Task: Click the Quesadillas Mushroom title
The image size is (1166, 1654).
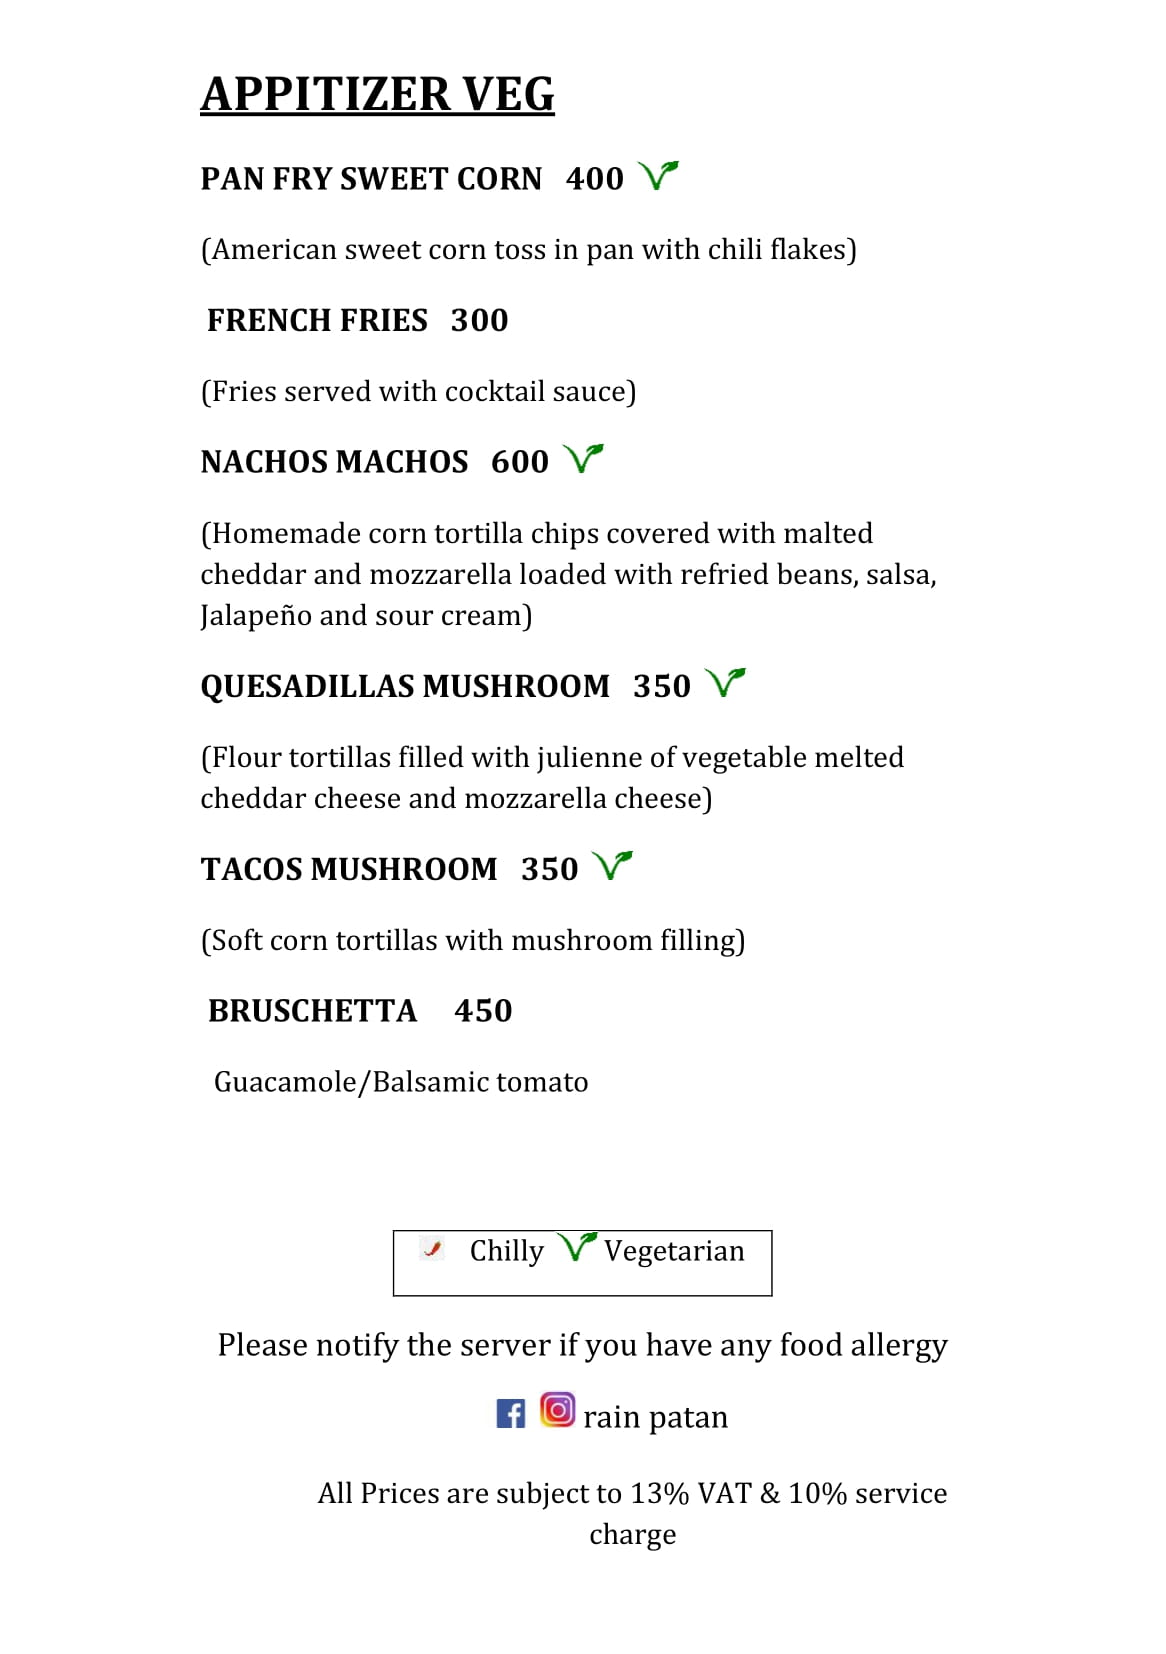Action: click(404, 686)
